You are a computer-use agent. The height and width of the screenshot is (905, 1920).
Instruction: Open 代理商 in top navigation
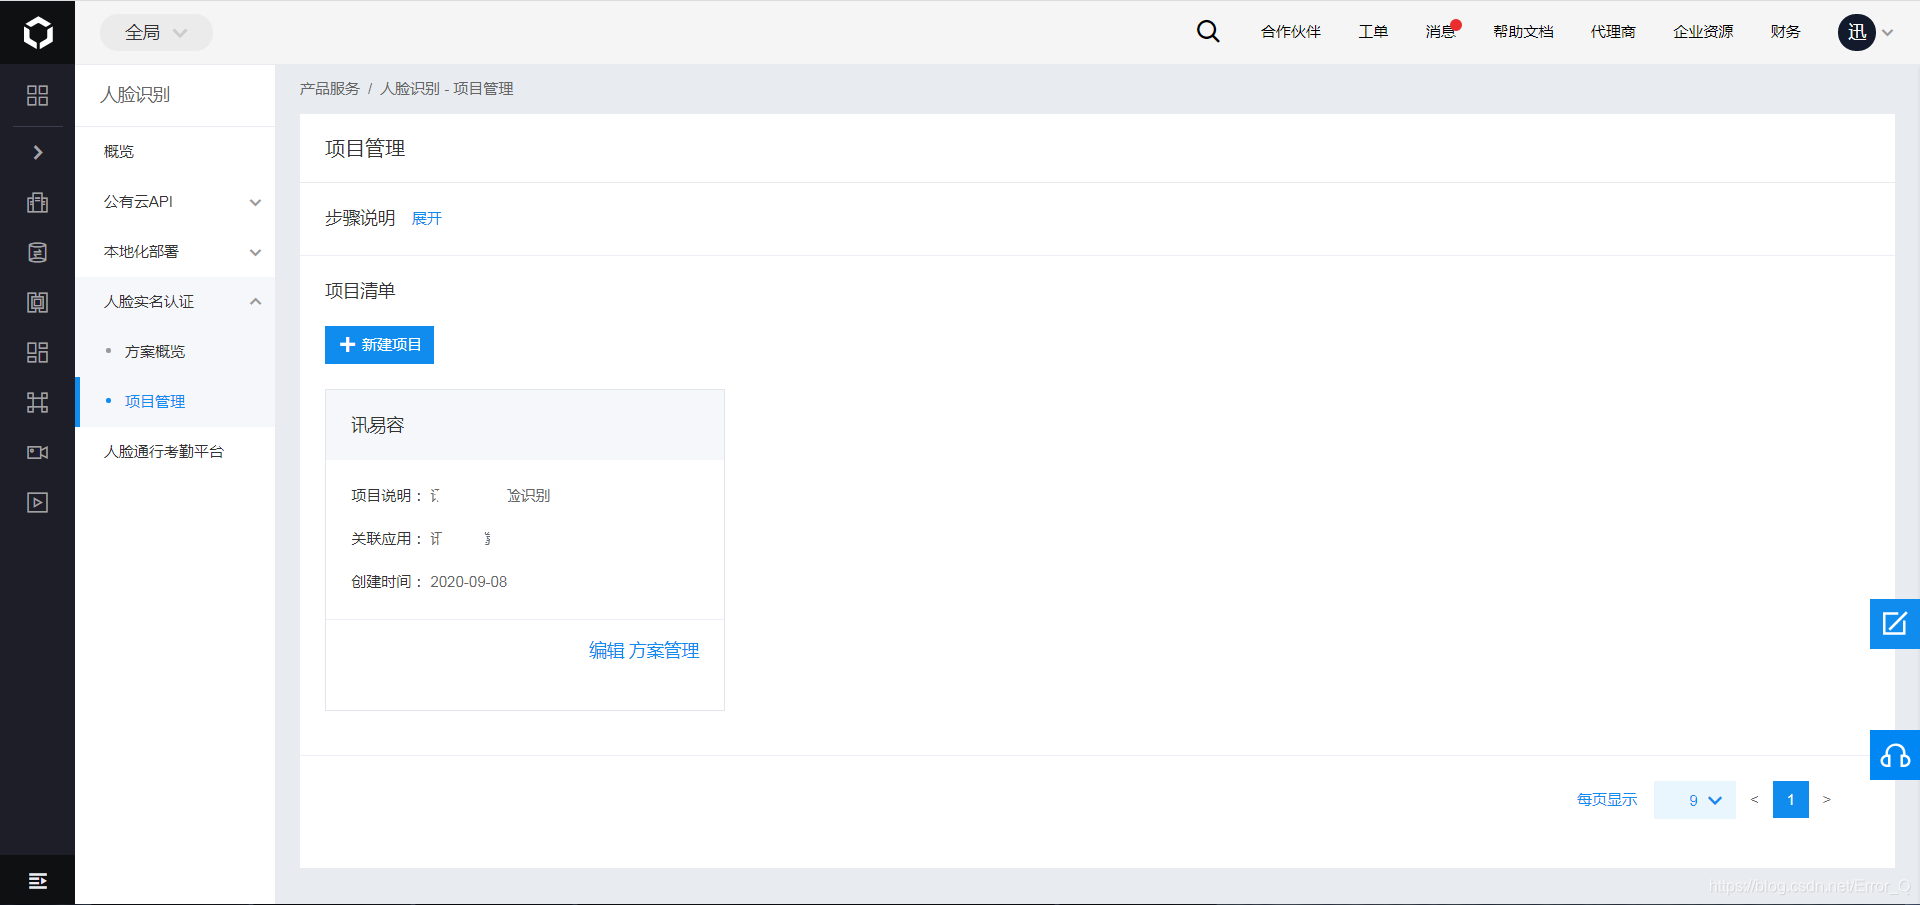click(1613, 32)
